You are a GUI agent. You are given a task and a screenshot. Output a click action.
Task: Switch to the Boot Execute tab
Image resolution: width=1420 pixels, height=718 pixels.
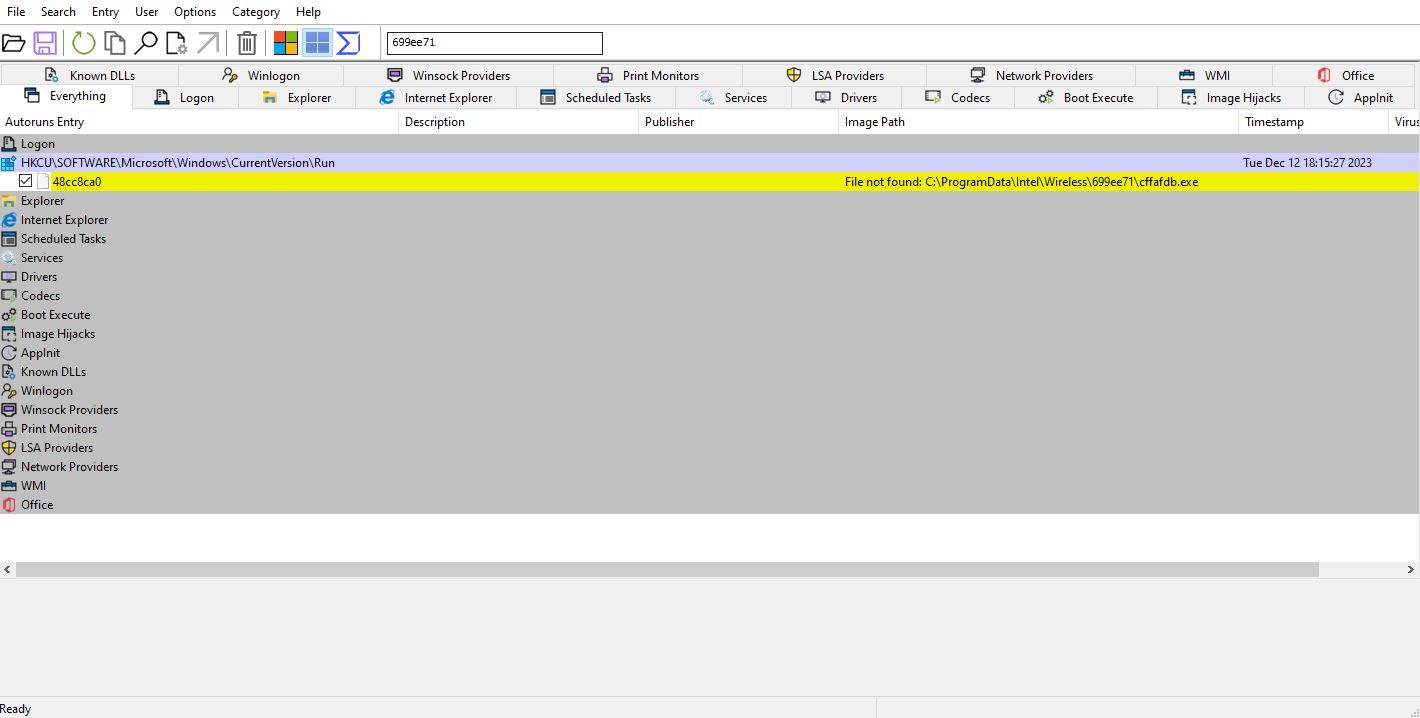click(x=1086, y=97)
